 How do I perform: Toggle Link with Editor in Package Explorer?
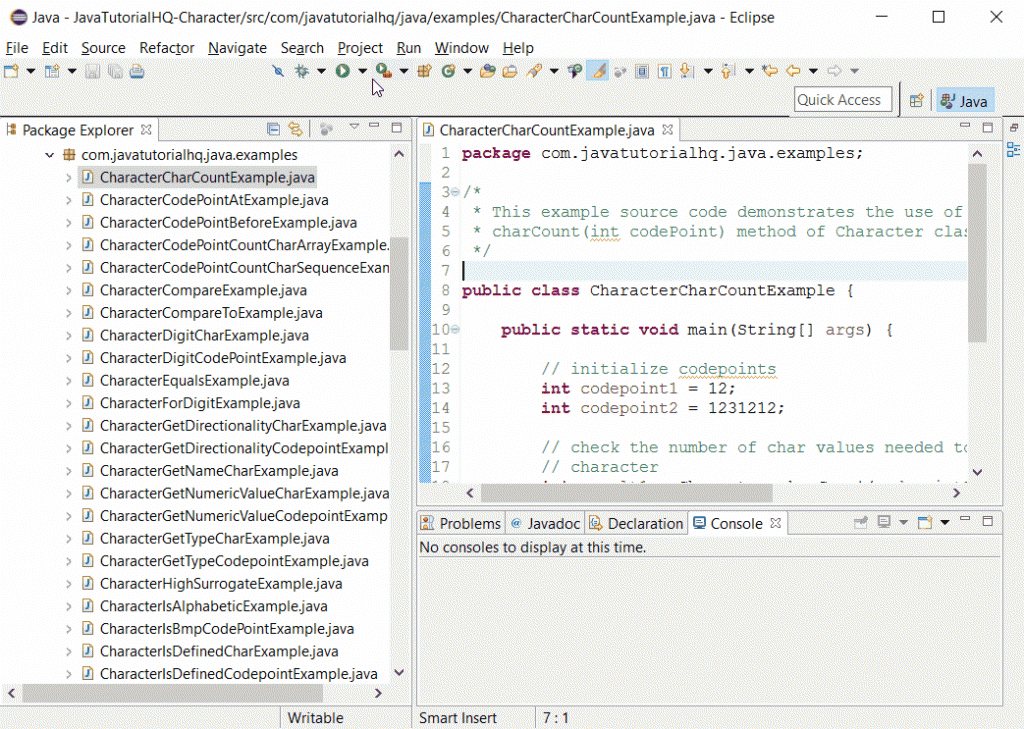(x=296, y=129)
